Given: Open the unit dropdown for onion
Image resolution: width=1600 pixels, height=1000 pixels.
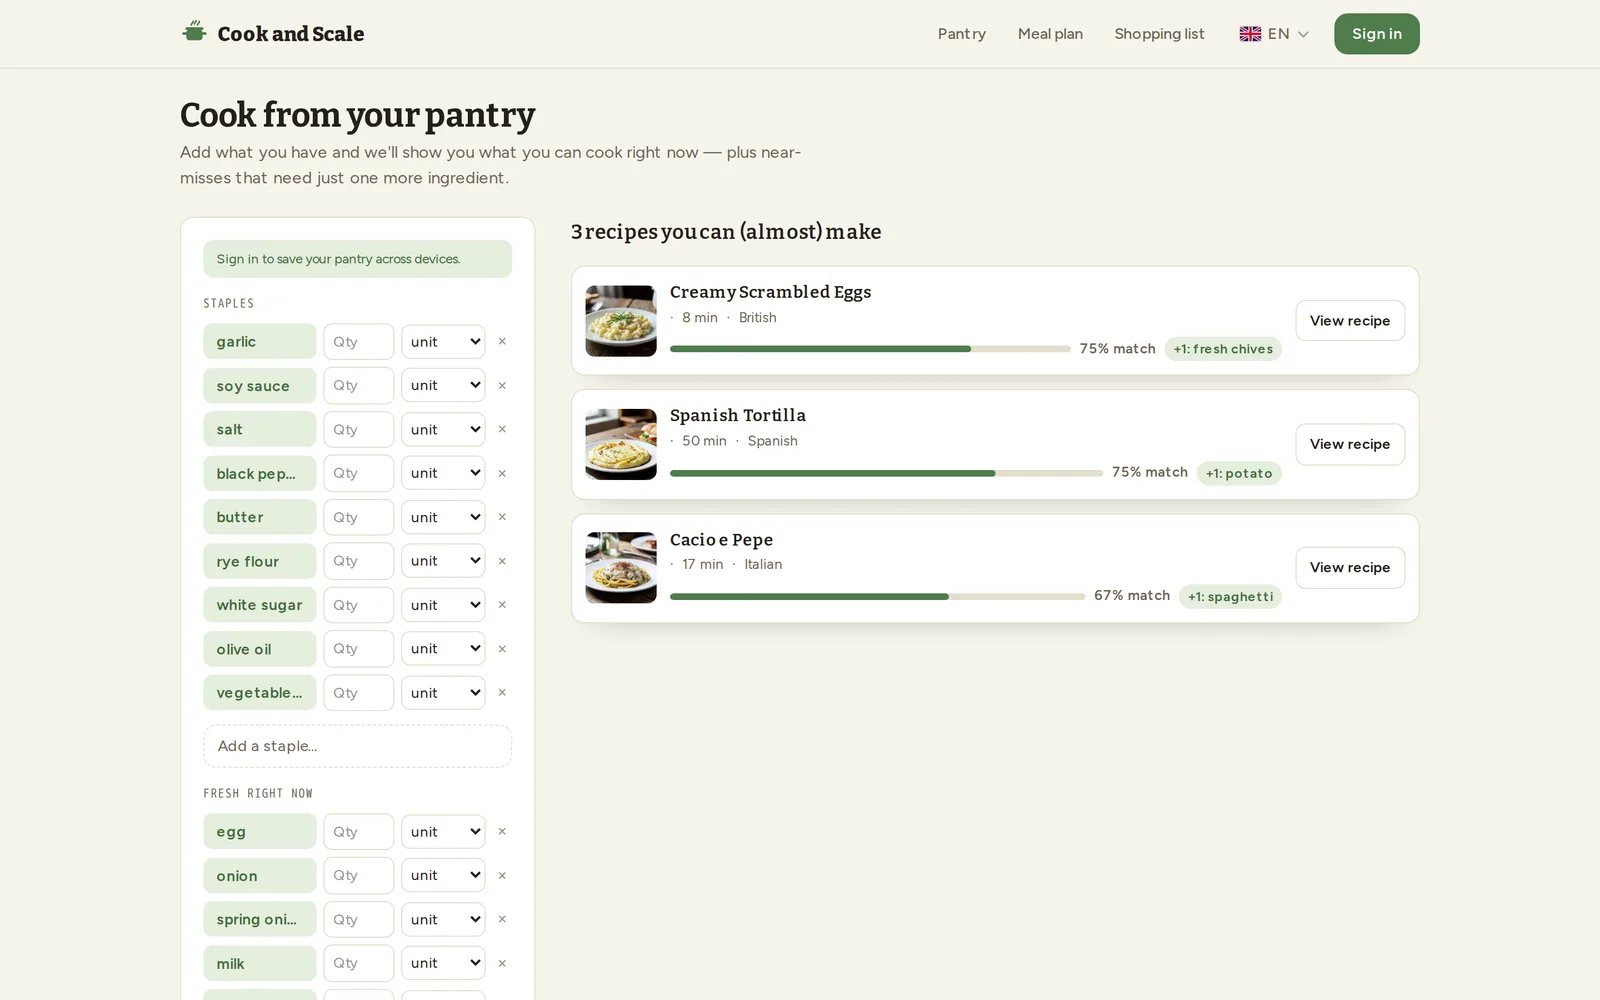Looking at the screenshot, I should click(443, 875).
